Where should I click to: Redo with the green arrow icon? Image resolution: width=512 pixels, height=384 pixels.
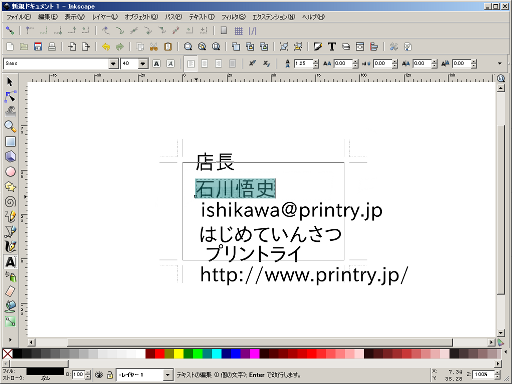[120, 47]
